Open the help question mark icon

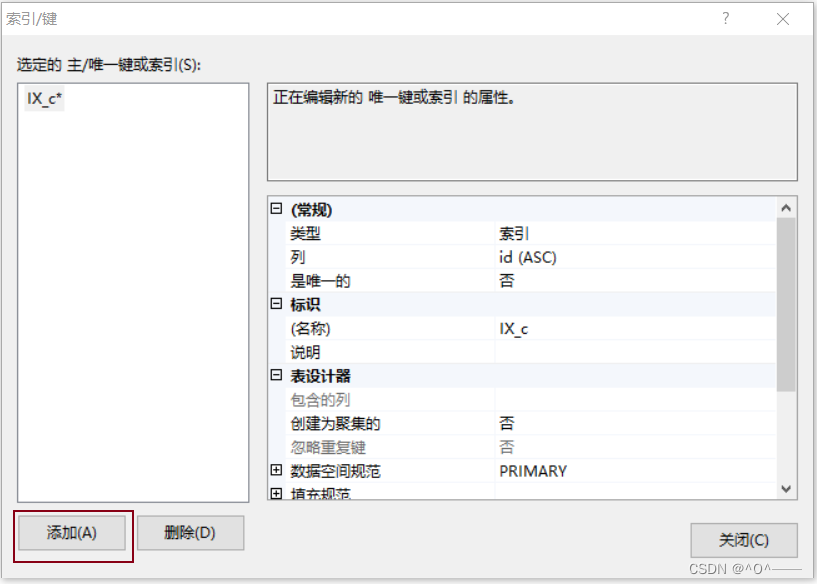725,19
